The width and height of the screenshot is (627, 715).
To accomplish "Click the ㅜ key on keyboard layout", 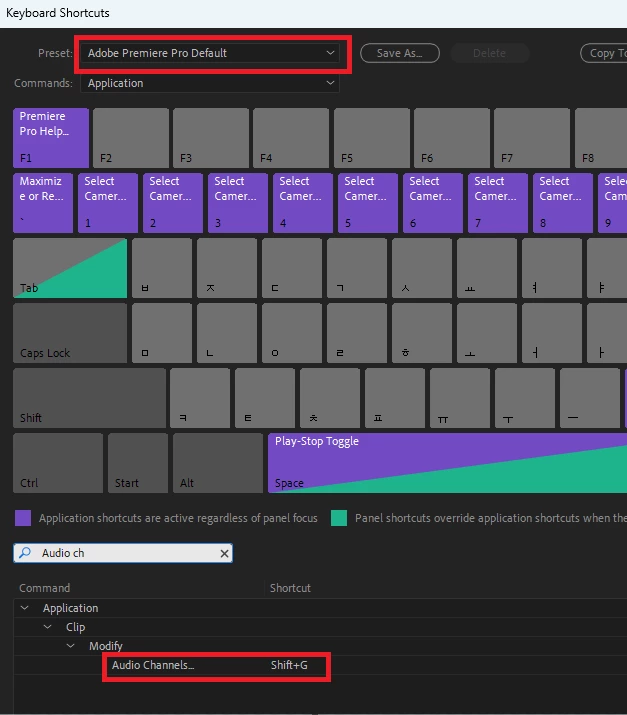I will [x=525, y=398].
